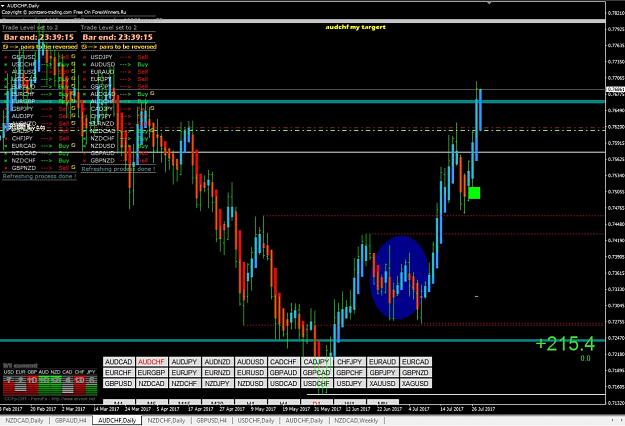Select the AUDNZD symbol button
Image resolution: width=625 pixels, height=426 pixels.
pyautogui.click(x=217, y=362)
